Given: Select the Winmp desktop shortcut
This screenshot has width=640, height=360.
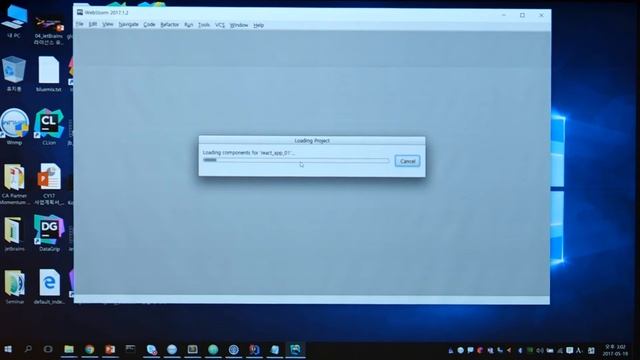Looking at the screenshot, I should pos(14,127).
